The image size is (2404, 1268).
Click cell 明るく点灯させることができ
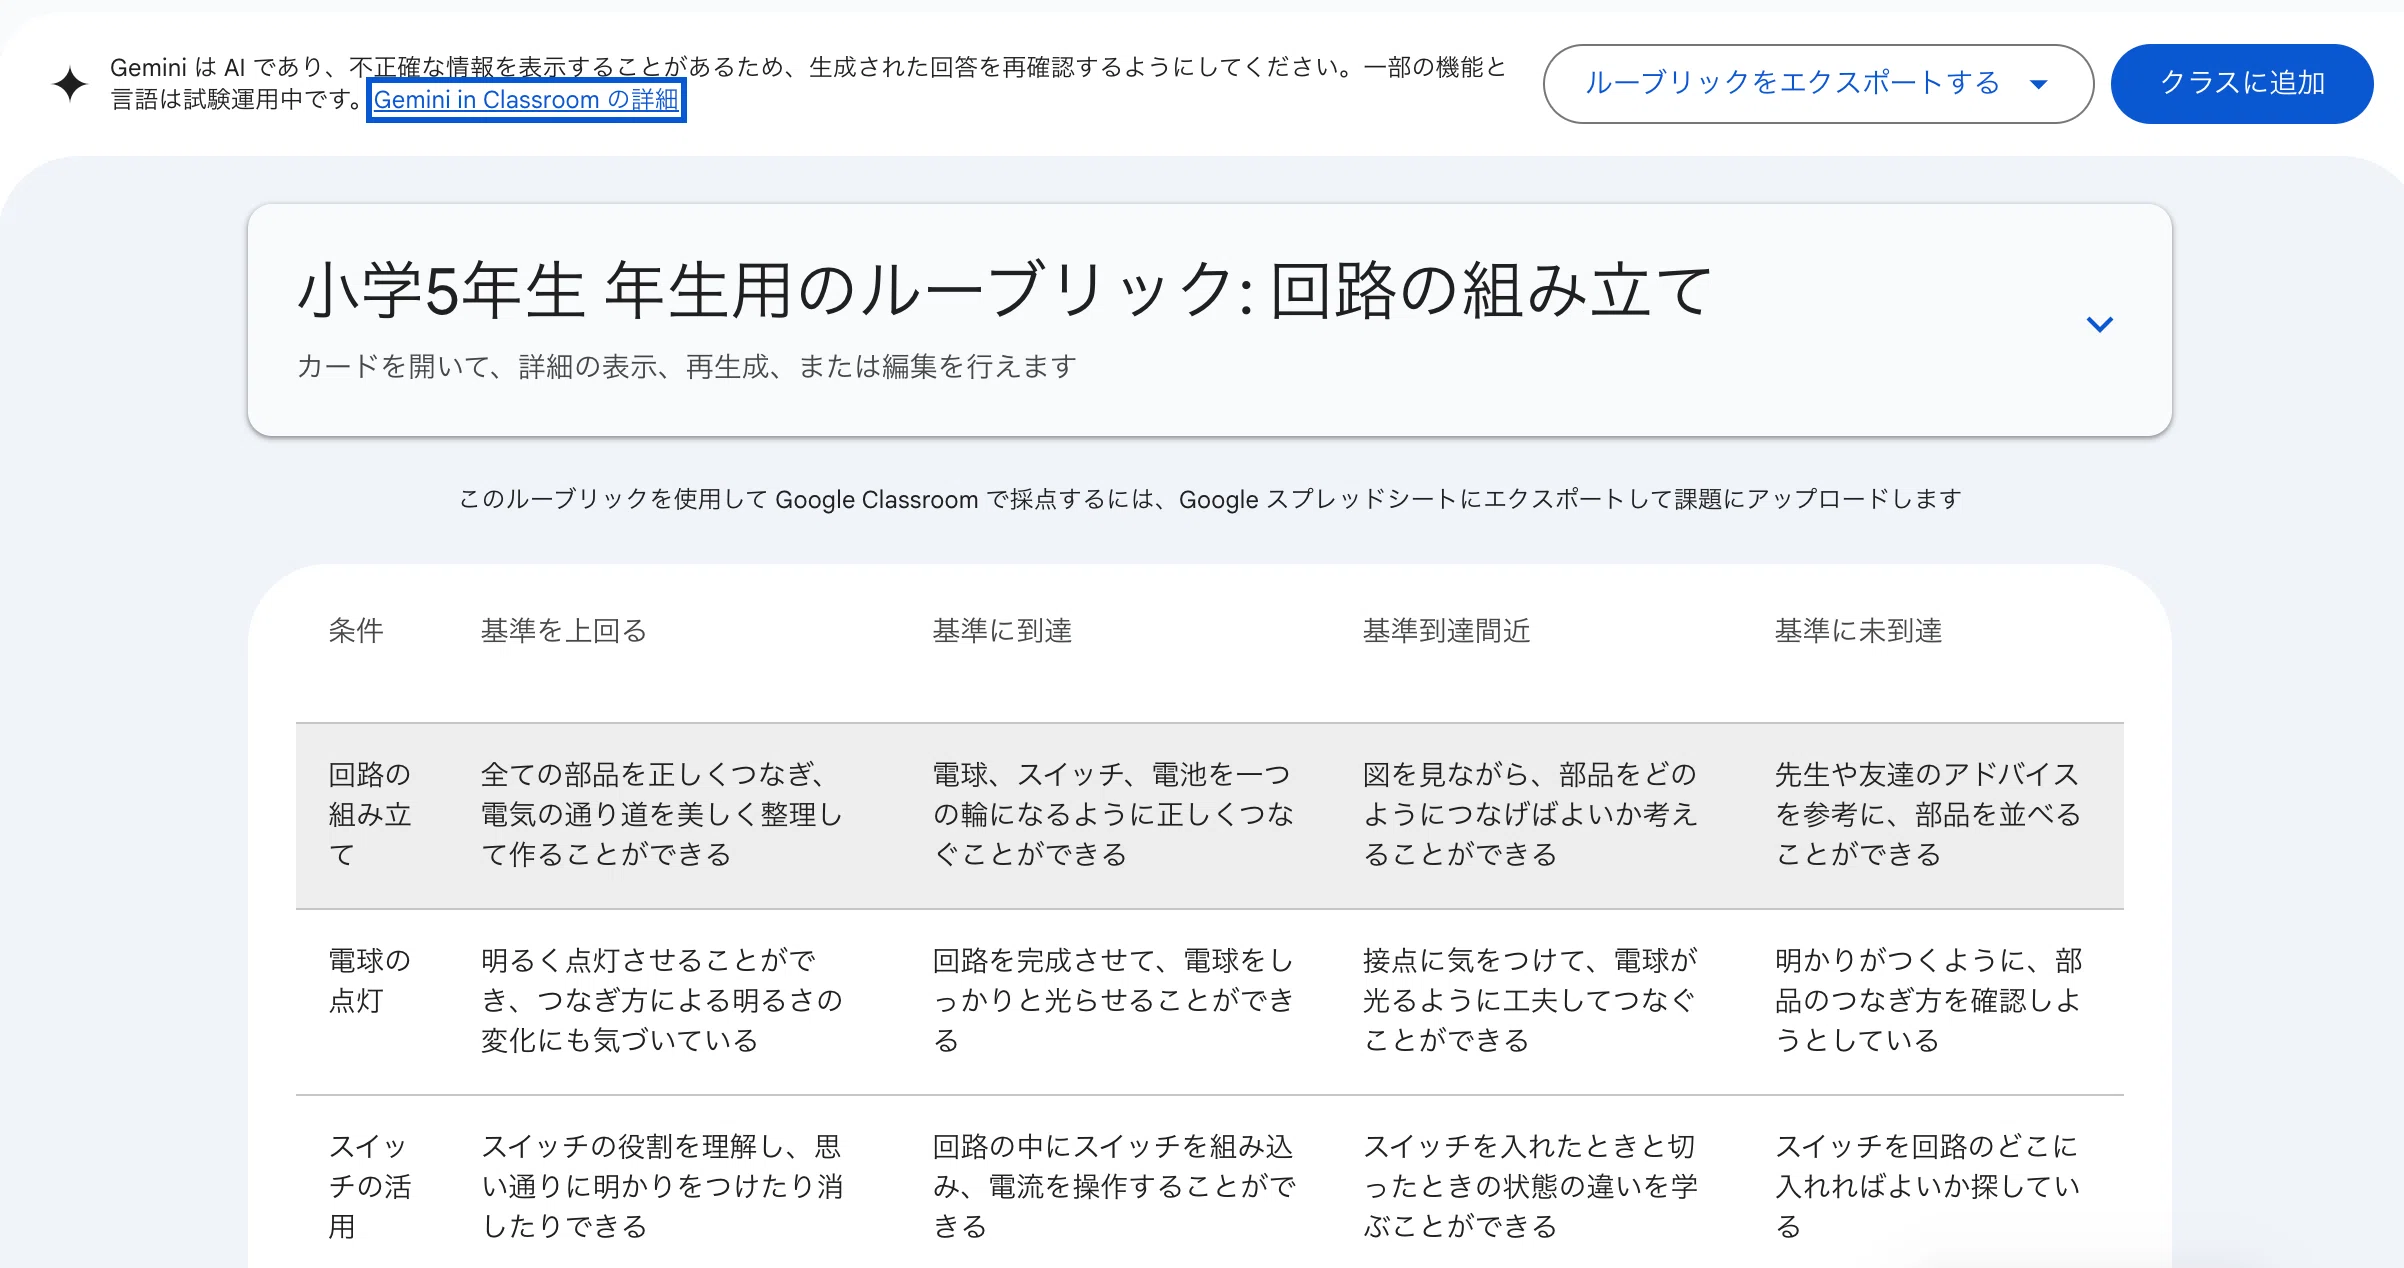[x=662, y=1000]
